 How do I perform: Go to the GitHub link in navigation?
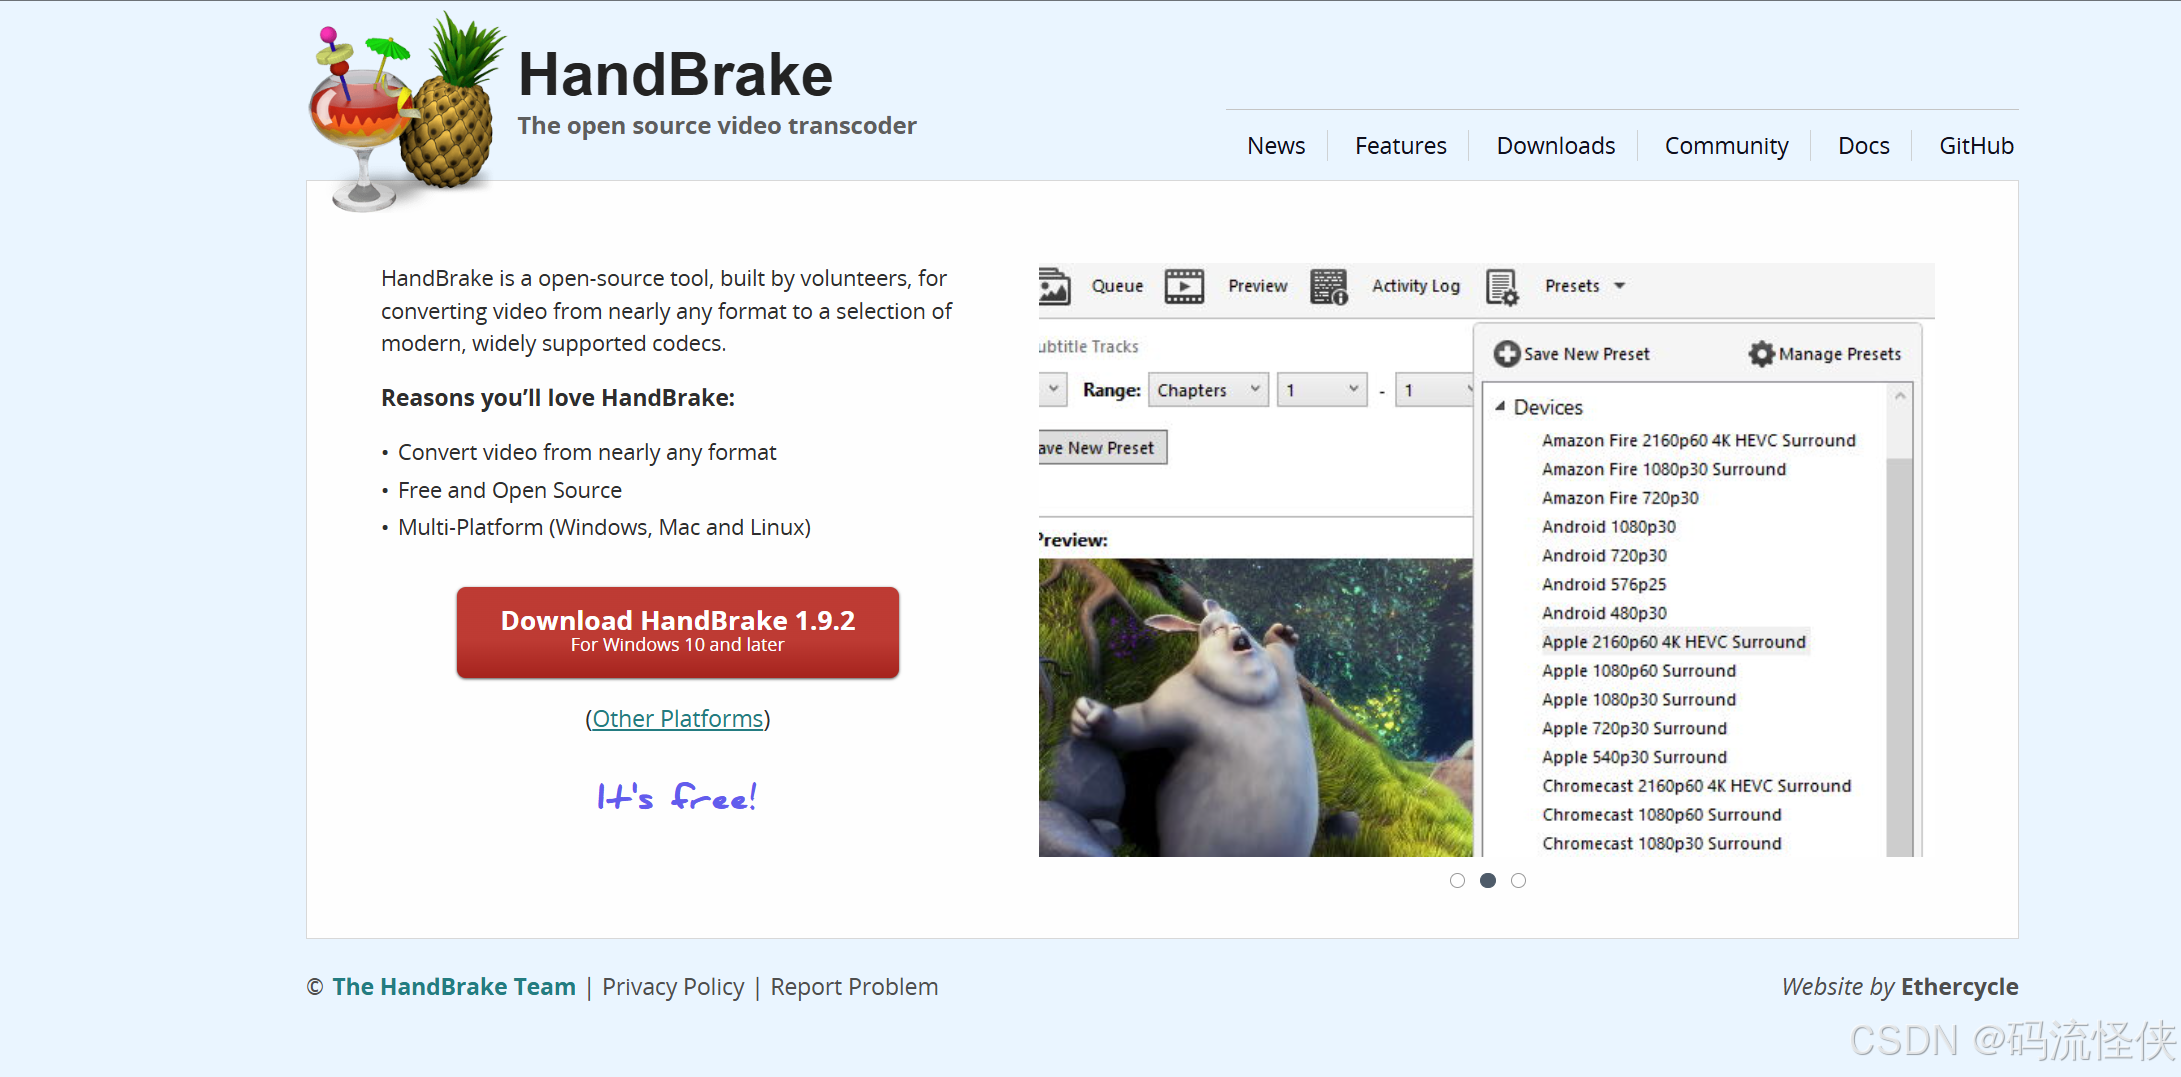coord(1976,146)
